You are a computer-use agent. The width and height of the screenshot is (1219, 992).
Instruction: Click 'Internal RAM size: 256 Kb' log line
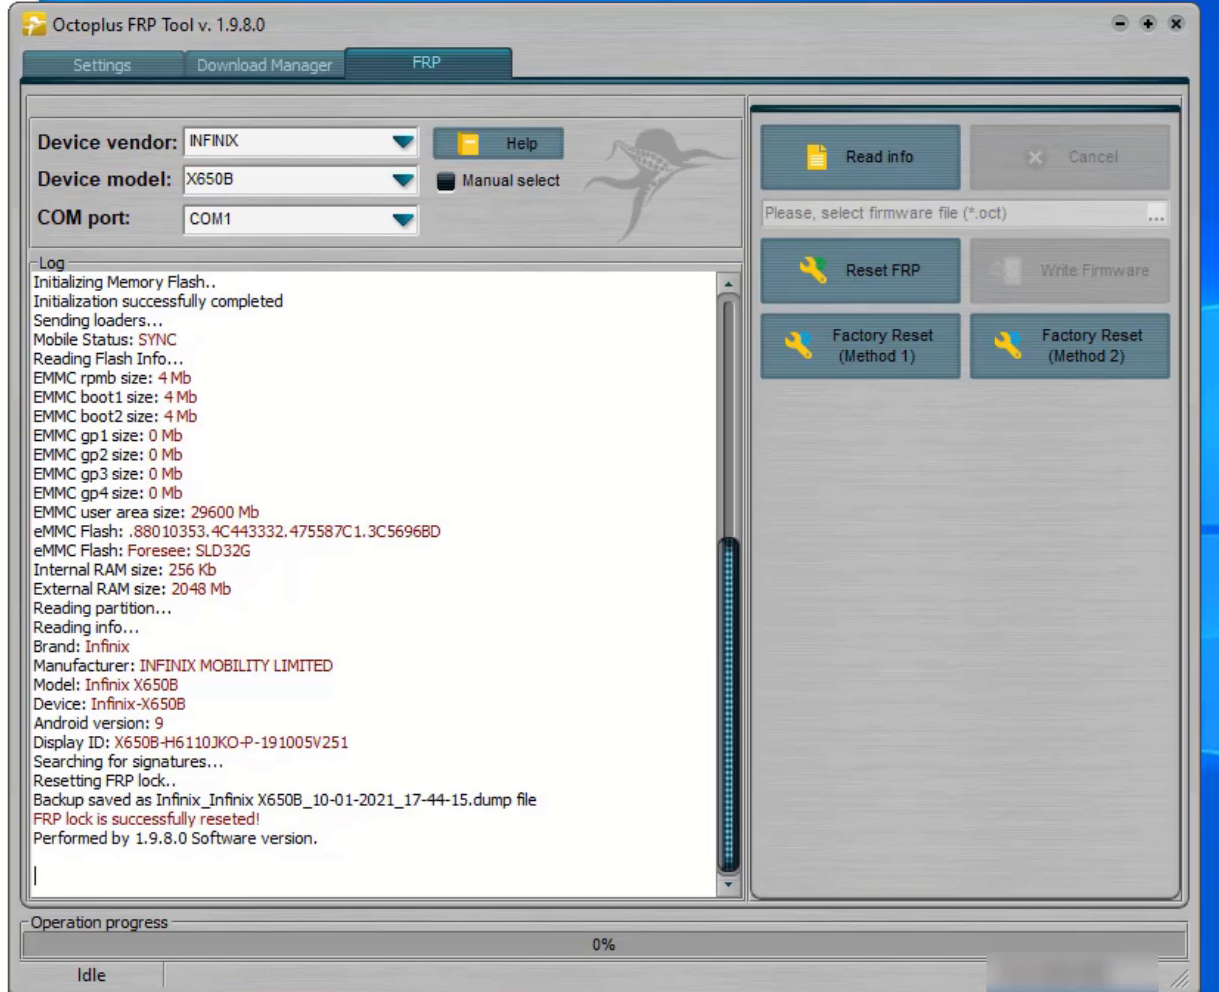coord(124,569)
